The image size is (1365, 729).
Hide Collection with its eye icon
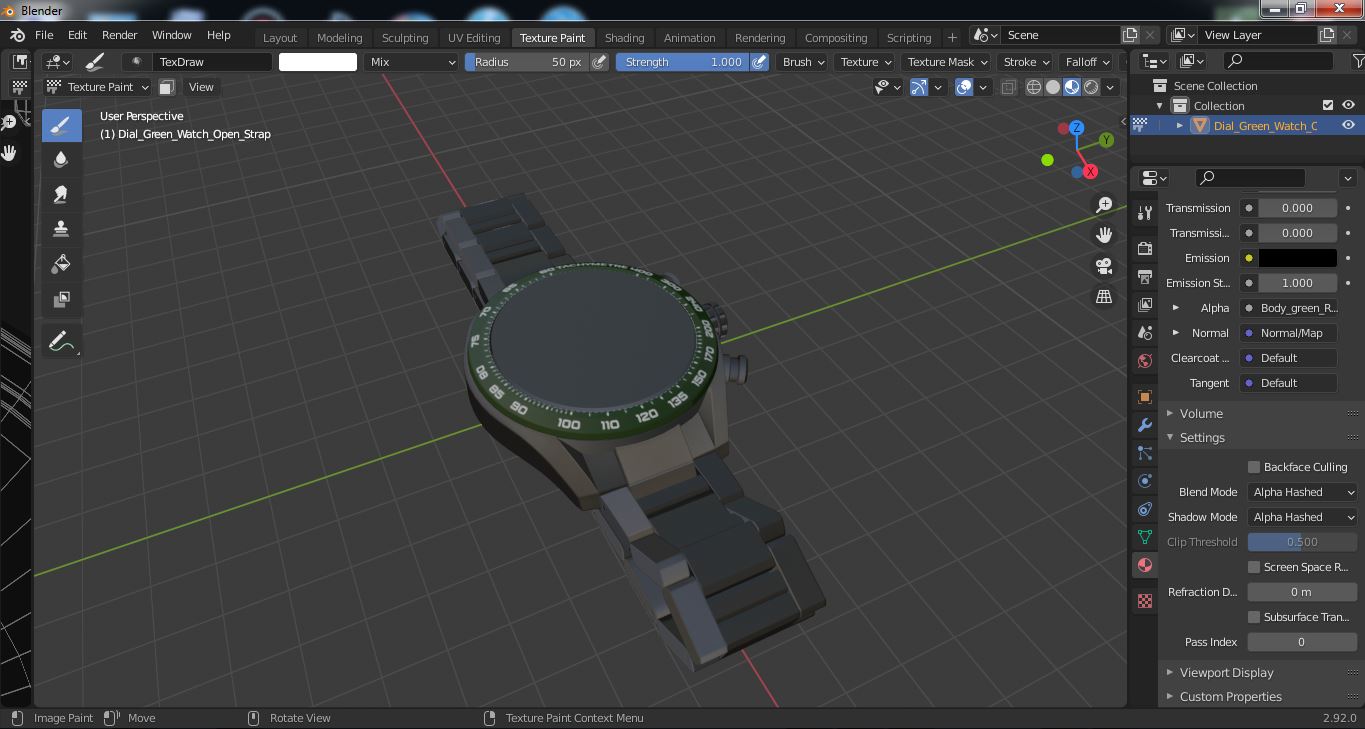pyautogui.click(x=1348, y=105)
